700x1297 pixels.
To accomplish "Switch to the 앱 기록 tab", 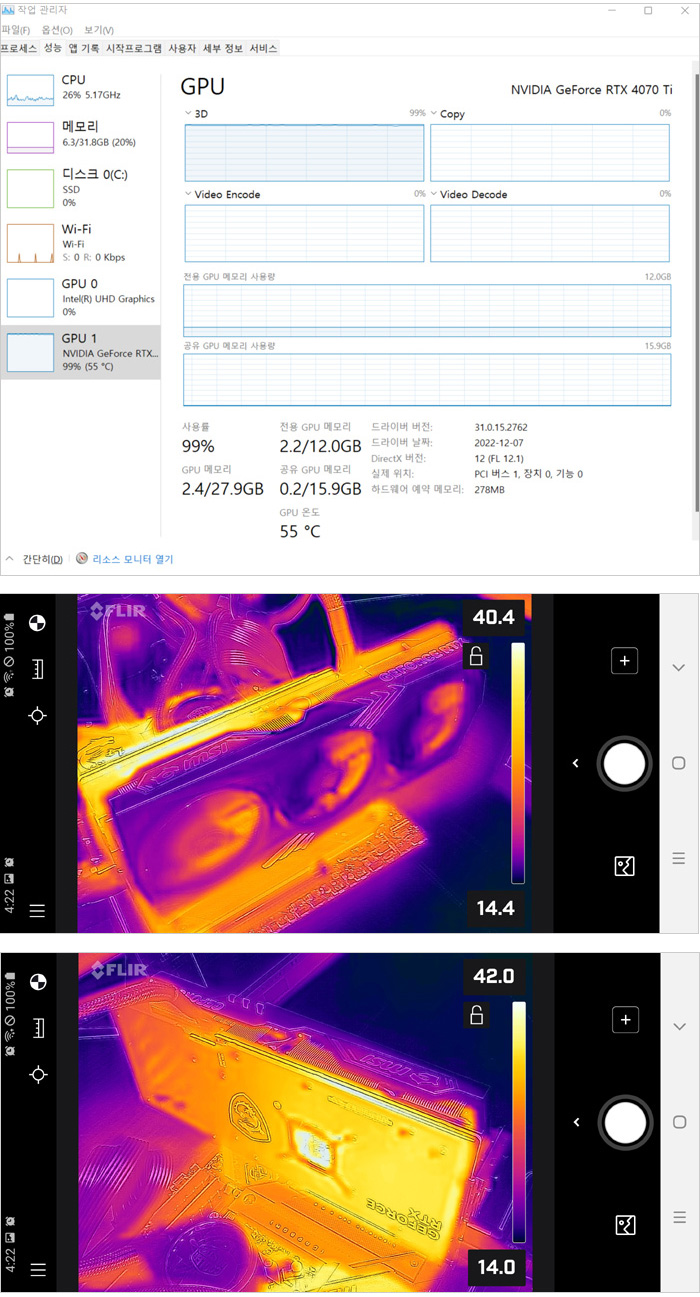I will pos(84,48).
